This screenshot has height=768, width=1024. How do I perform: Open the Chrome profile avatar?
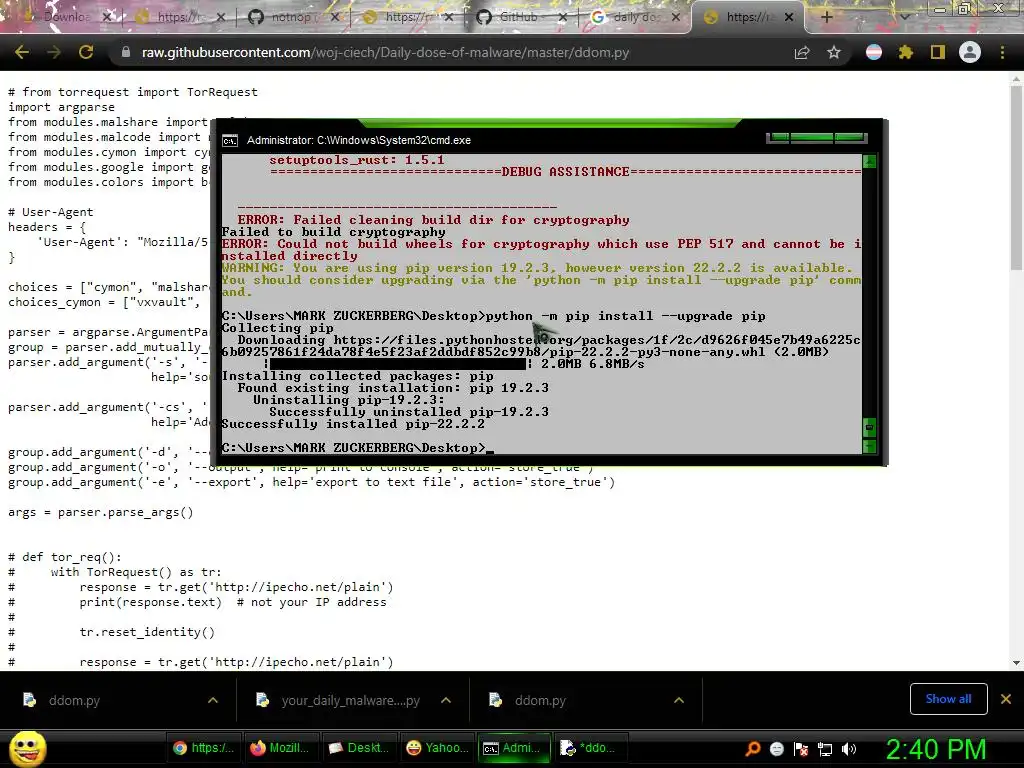pyautogui.click(x=970, y=52)
